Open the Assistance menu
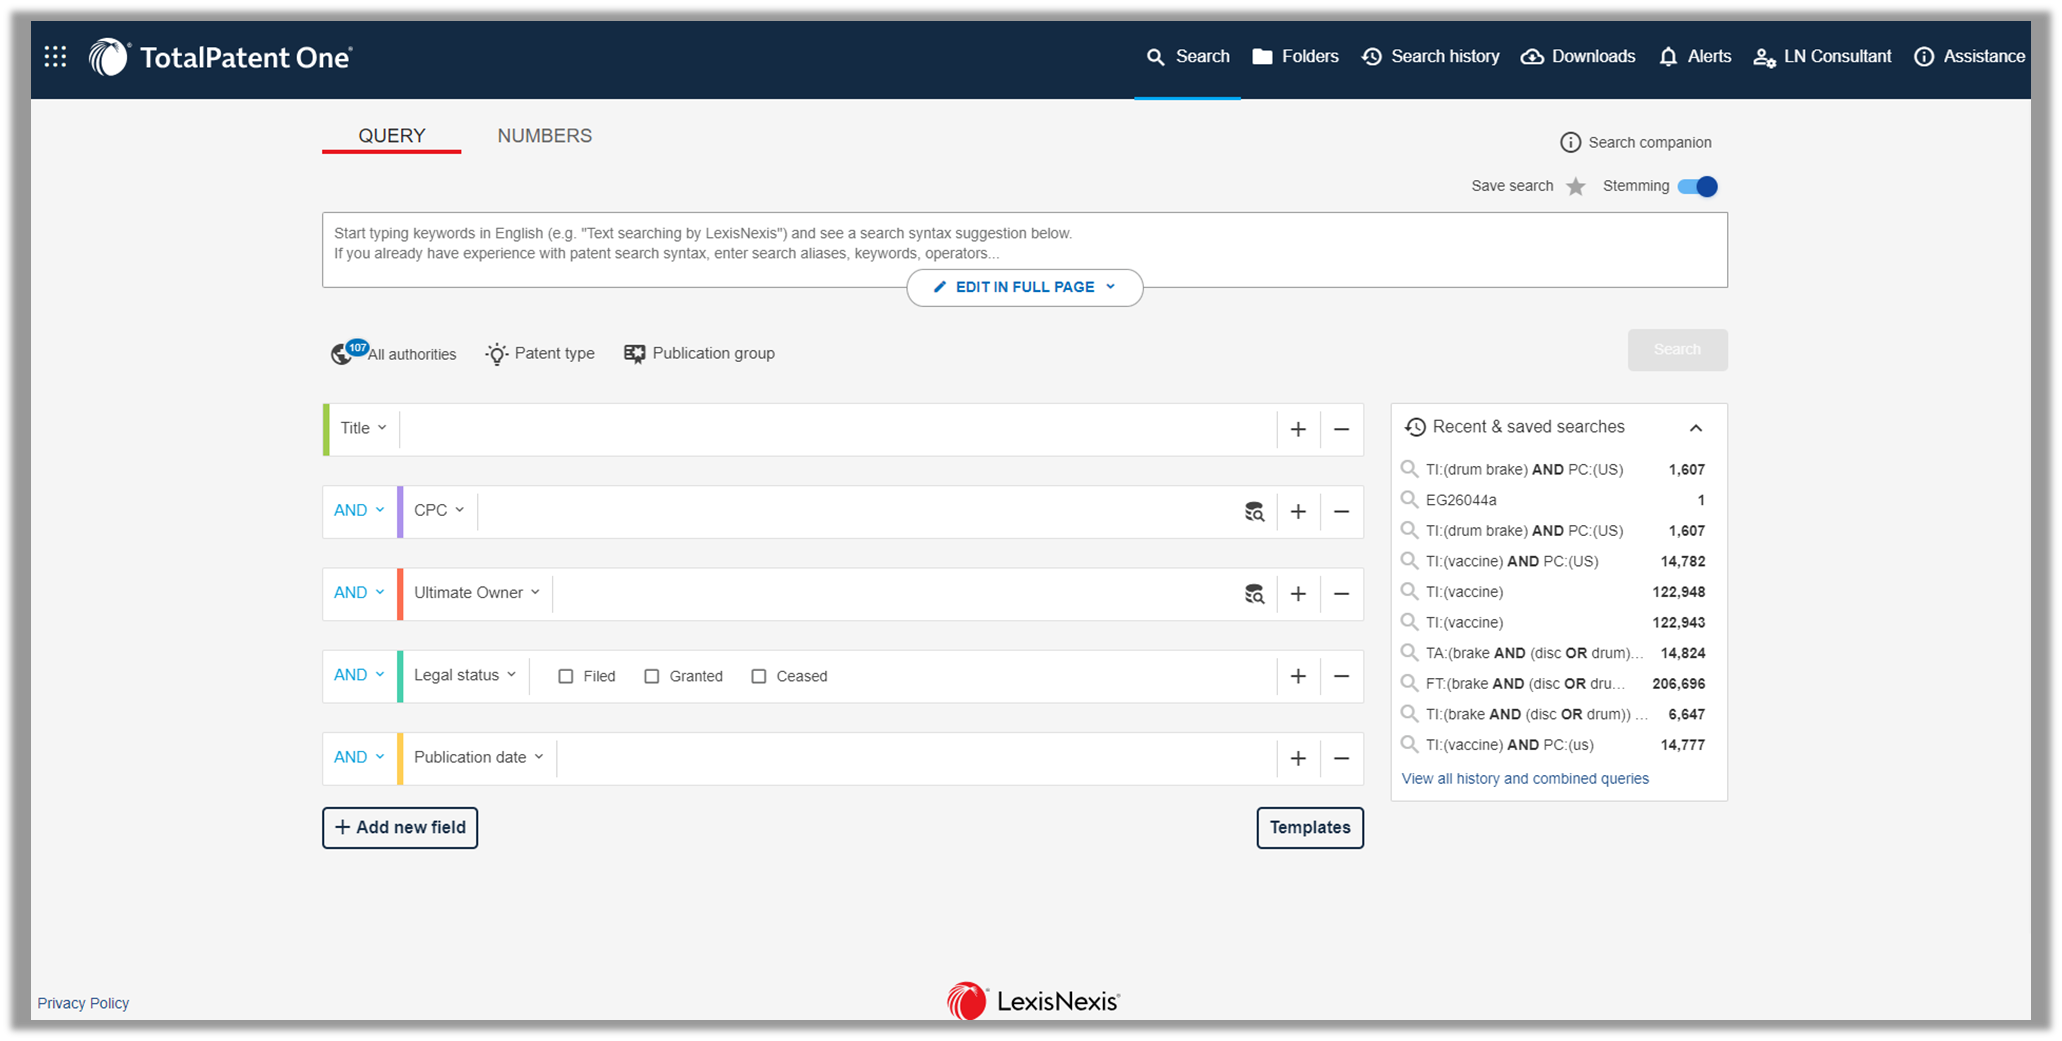 [x=1969, y=57]
